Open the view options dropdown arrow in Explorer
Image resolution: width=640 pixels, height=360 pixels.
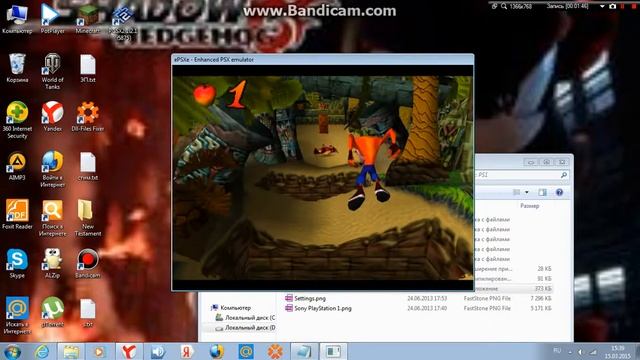527,192
